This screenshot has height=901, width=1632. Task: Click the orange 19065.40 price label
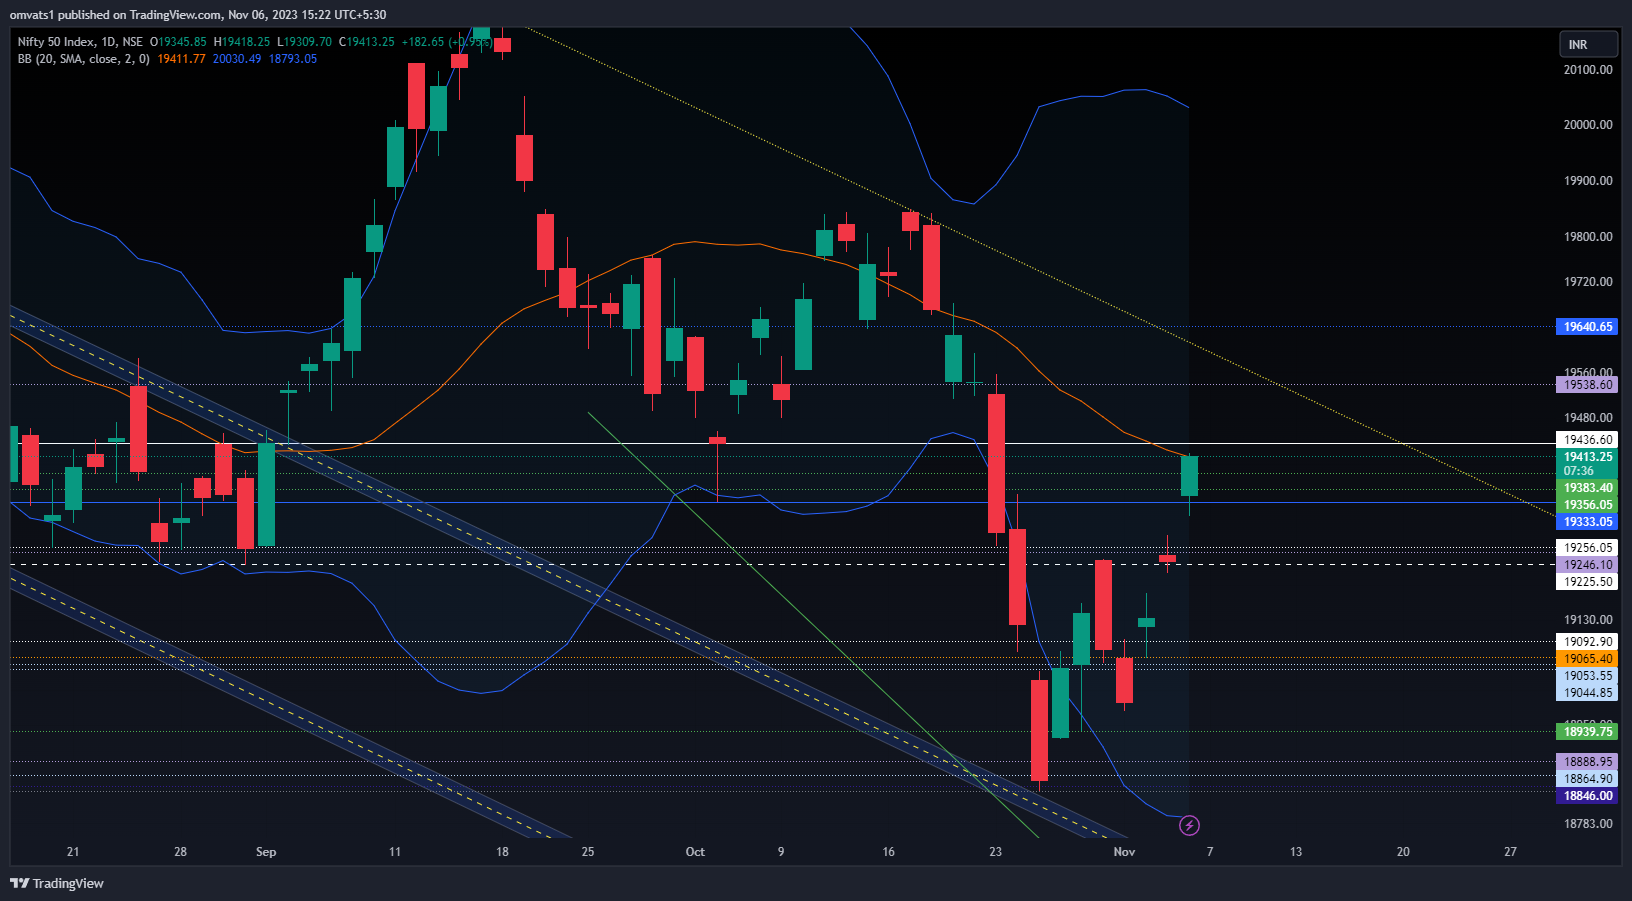click(1587, 659)
